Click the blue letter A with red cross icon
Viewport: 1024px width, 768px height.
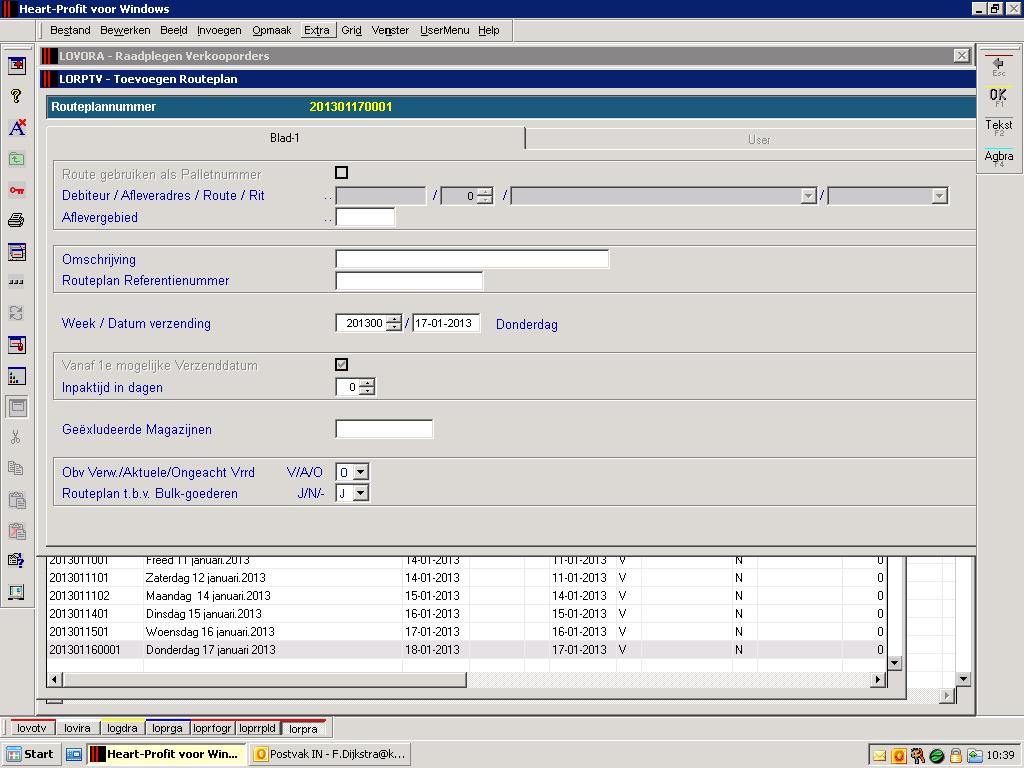point(17,127)
